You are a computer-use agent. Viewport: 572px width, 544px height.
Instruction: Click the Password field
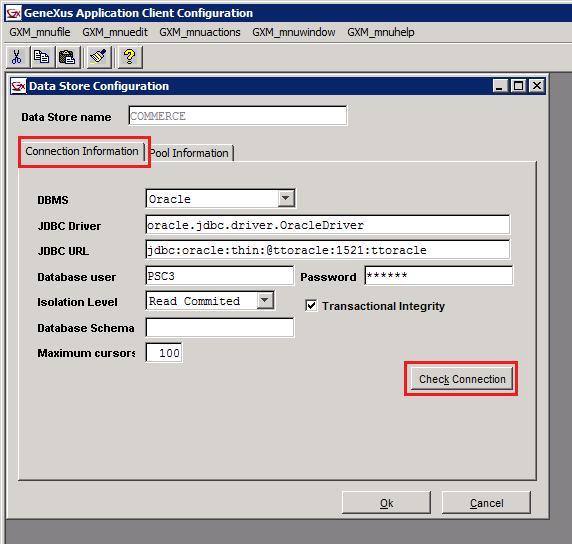[x=439, y=276]
